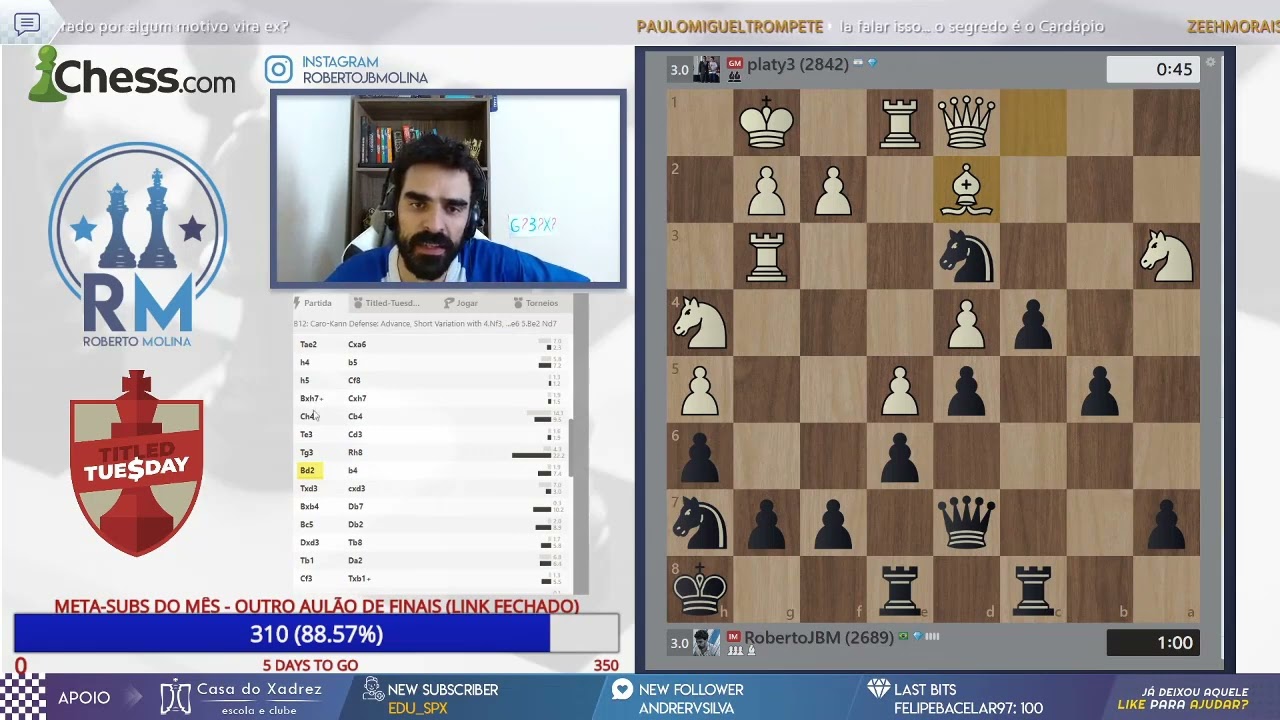
Task: Select move Tae2 in the move list
Action: (x=308, y=344)
